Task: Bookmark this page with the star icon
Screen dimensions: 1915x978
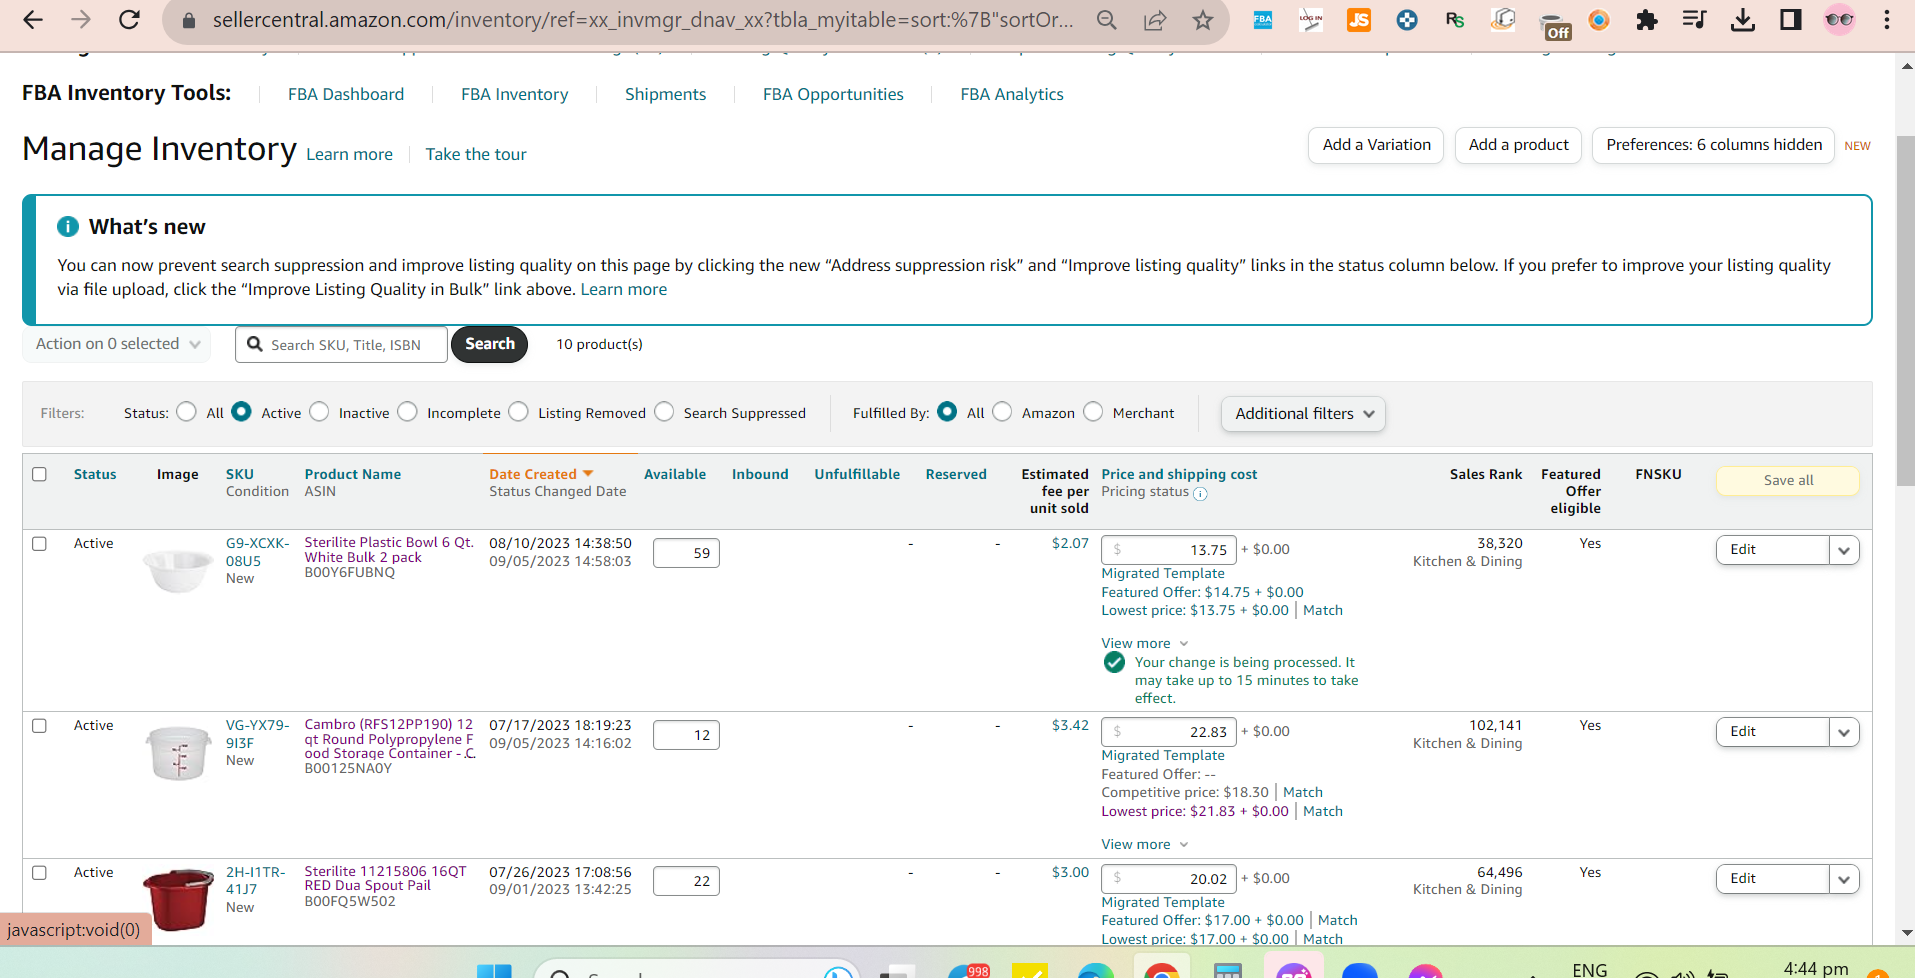Action: [x=1203, y=20]
